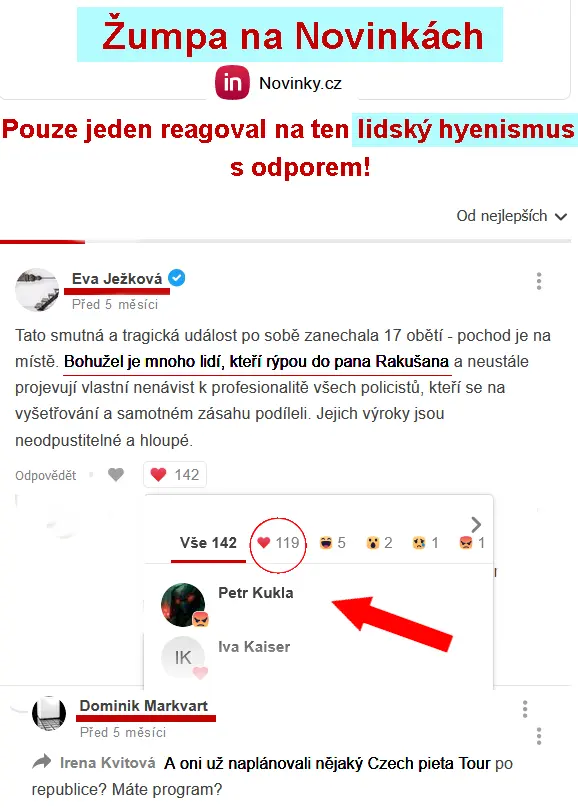Click the Dominik Markvart username link
The image size is (578, 808).
[x=144, y=705]
